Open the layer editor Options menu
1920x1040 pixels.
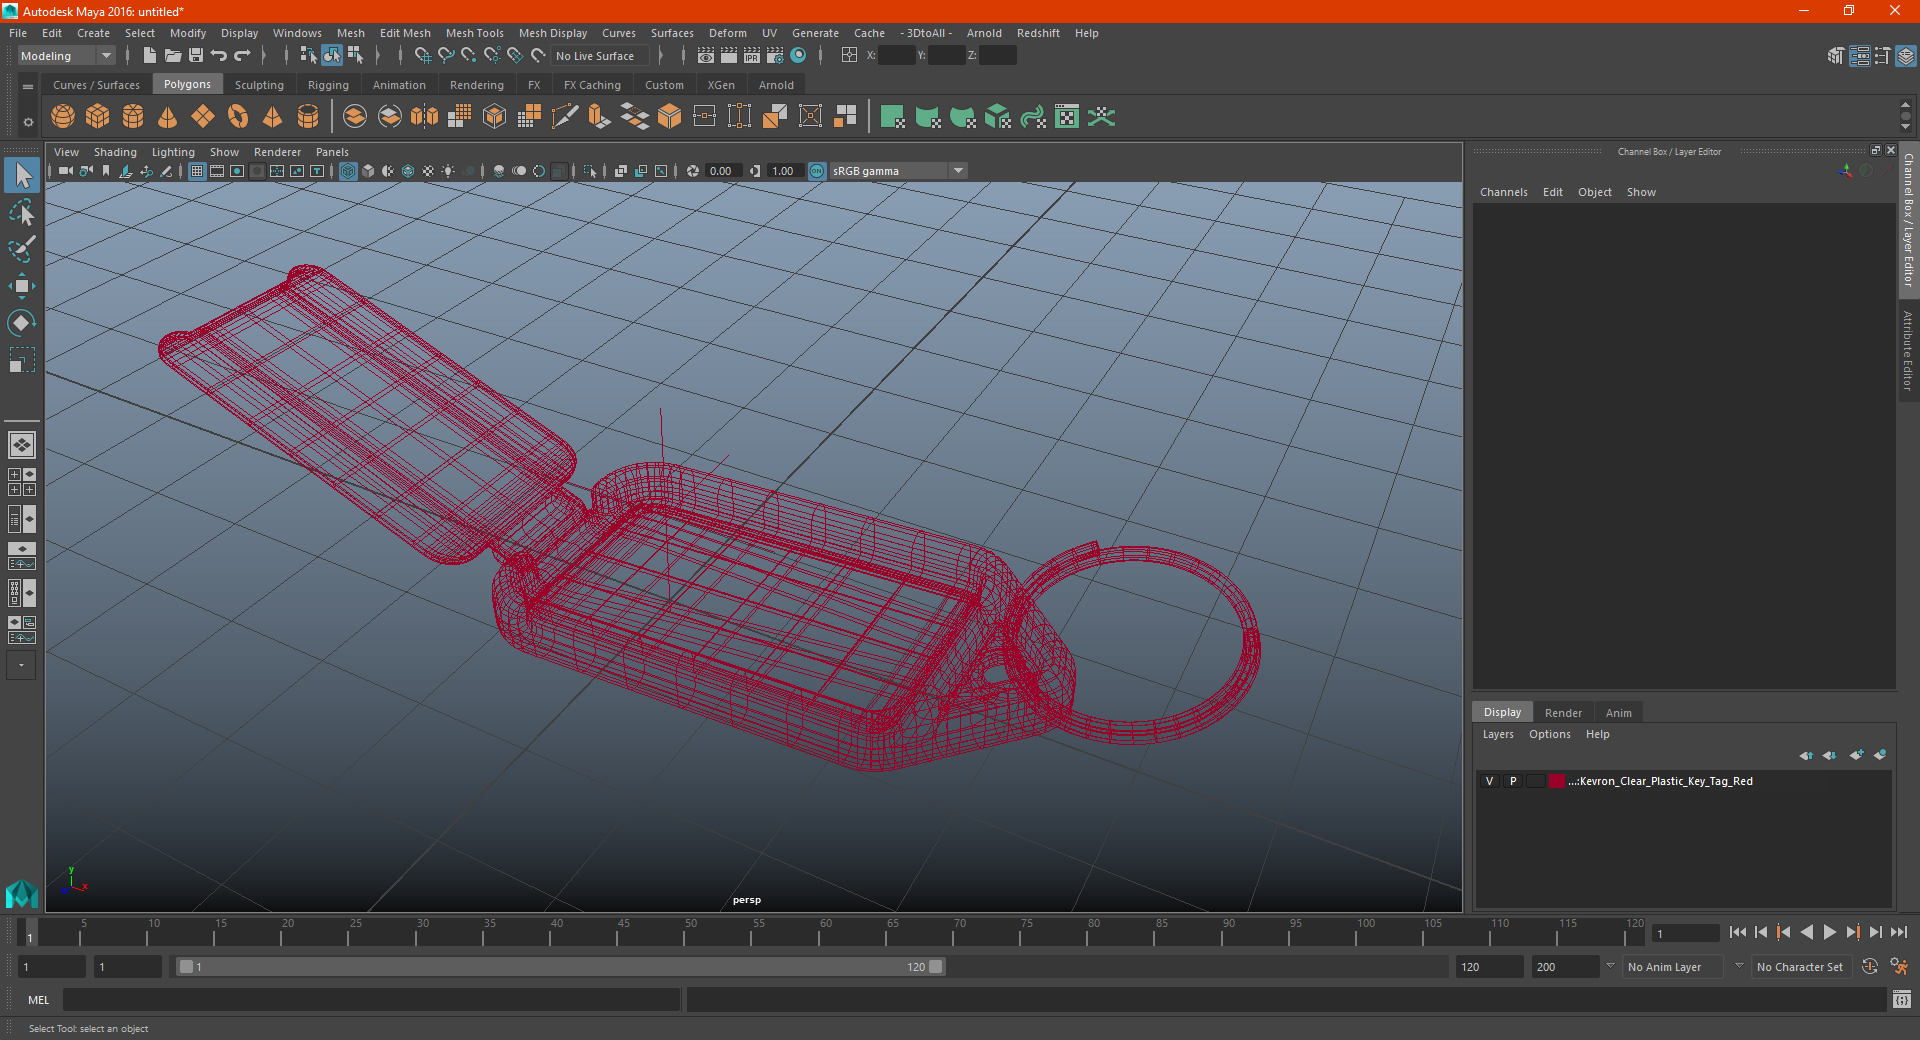tap(1549, 734)
